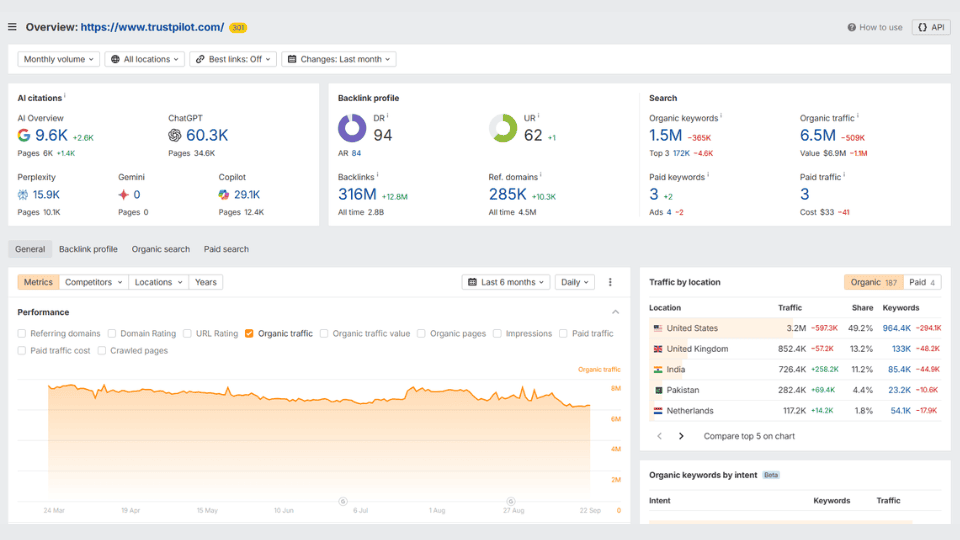Select the Metrics chart tab
960x540 pixels.
[x=38, y=282]
